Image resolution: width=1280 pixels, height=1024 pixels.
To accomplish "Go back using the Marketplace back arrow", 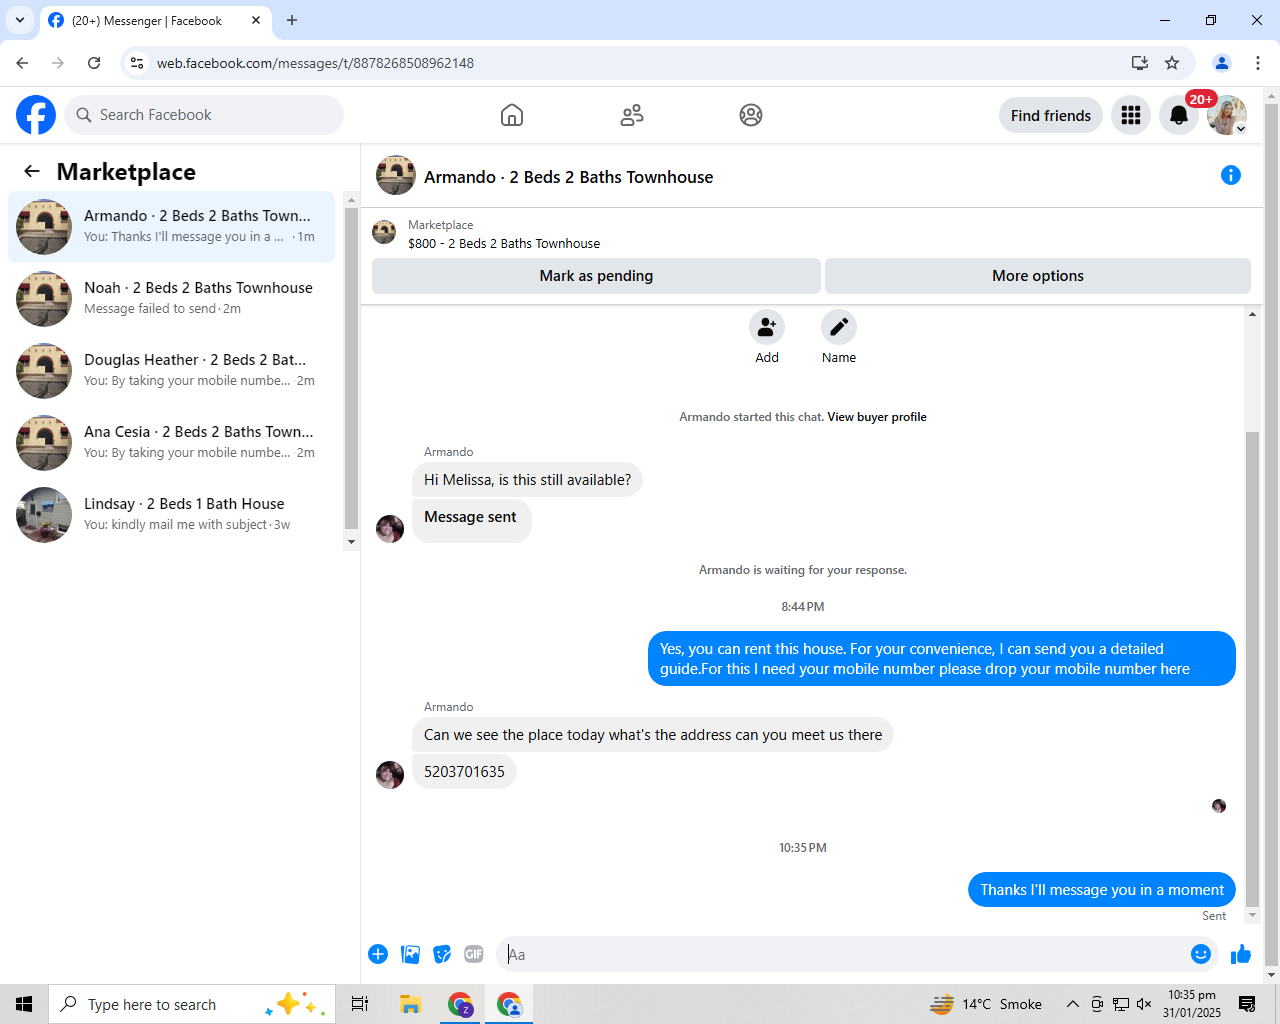I will tap(32, 171).
